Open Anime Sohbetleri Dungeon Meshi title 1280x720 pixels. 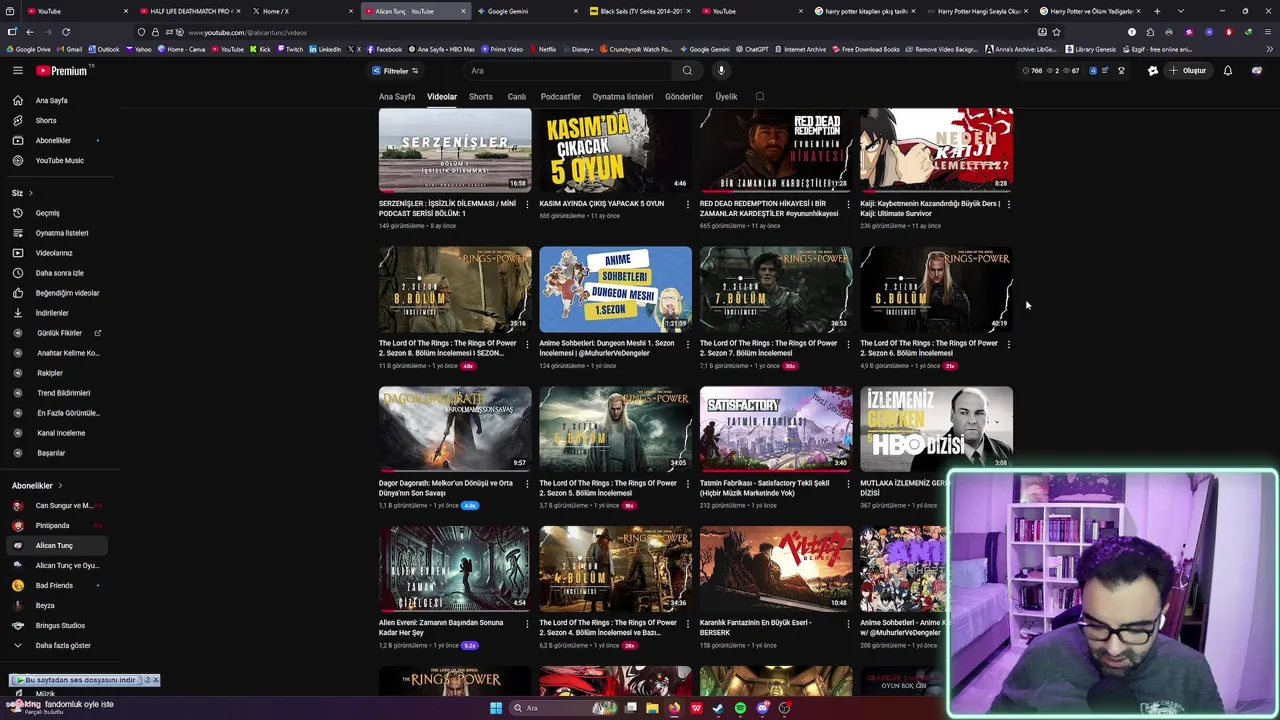click(x=607, y=348)
